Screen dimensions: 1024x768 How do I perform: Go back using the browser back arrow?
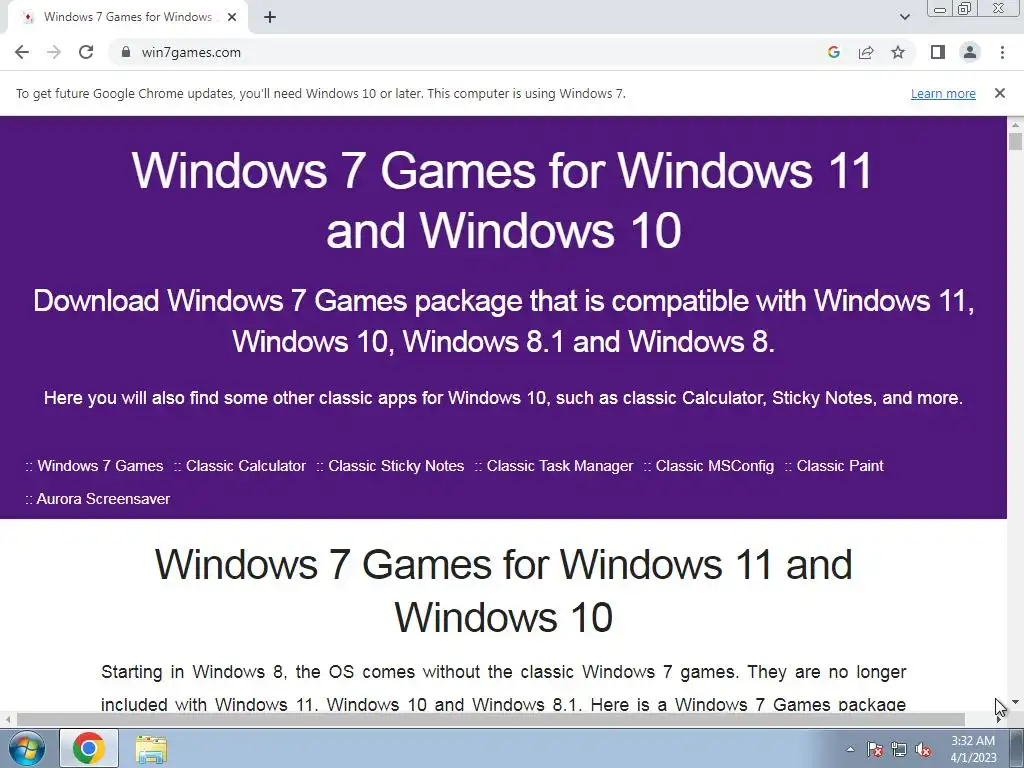click(22, 52)
